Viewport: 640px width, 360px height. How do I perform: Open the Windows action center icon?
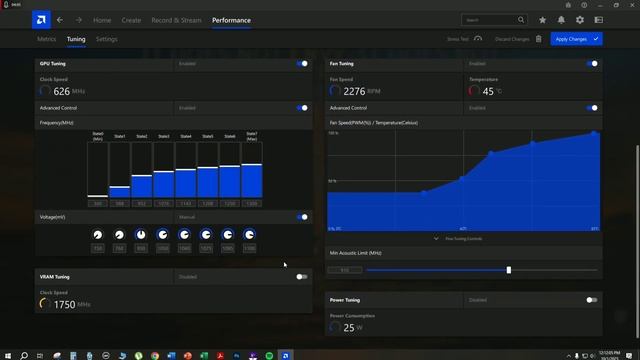pos(629,356)
